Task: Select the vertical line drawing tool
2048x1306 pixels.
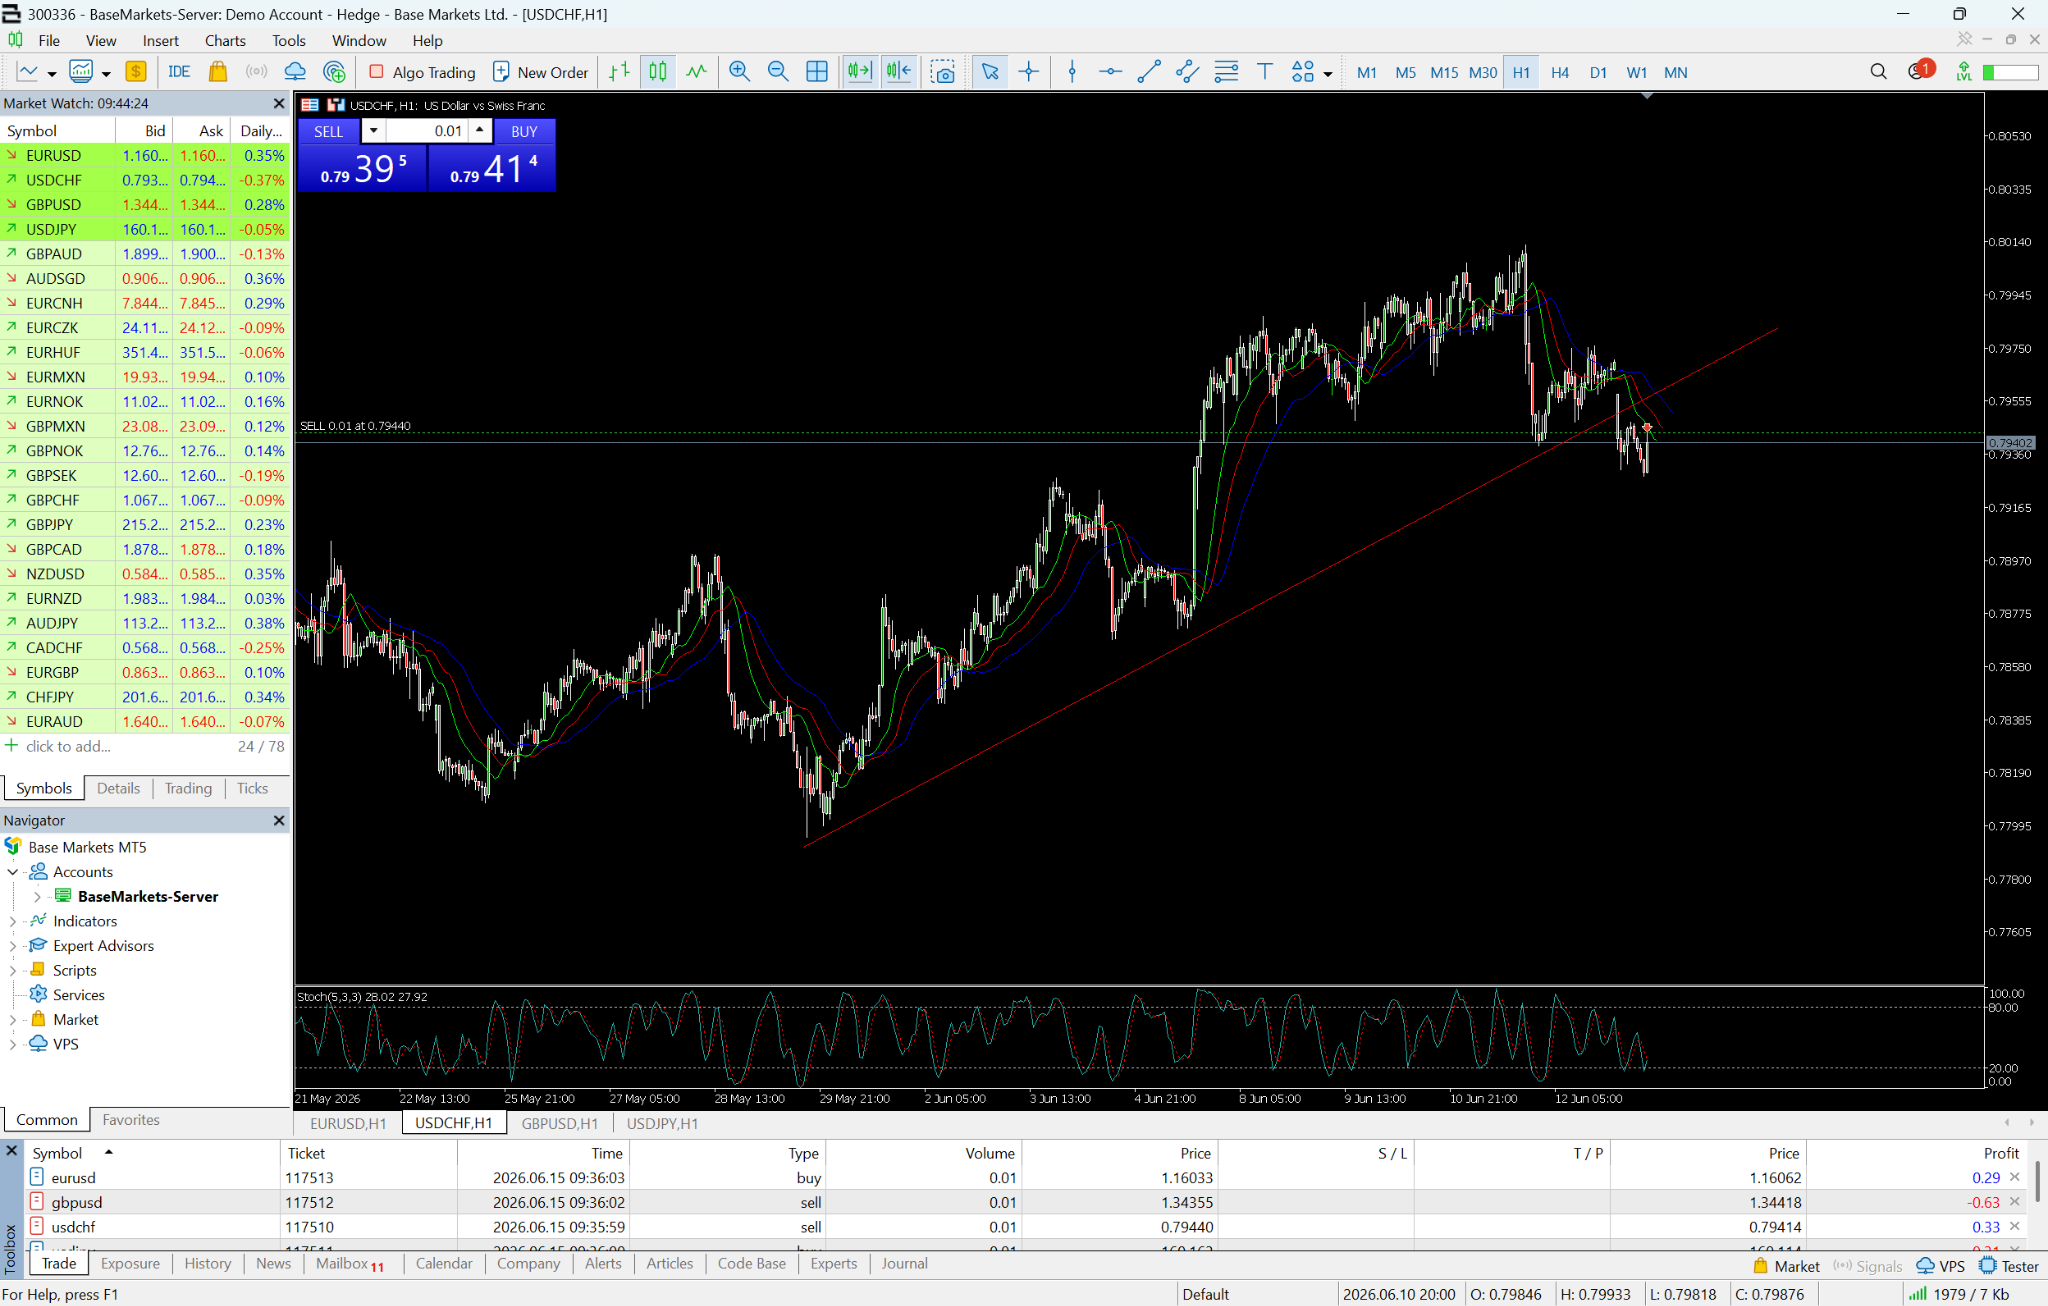Action: tap(1072, 72)
